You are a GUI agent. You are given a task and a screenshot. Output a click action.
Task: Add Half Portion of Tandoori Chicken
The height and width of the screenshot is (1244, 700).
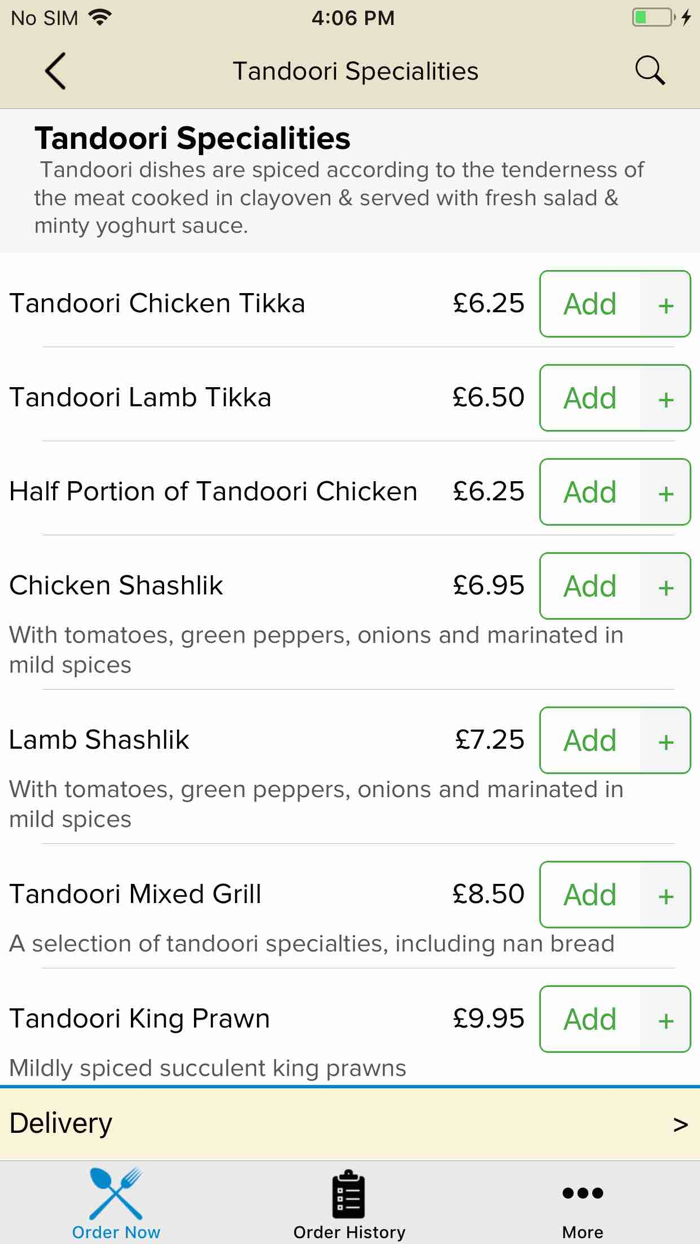click(x=590, y=492)
